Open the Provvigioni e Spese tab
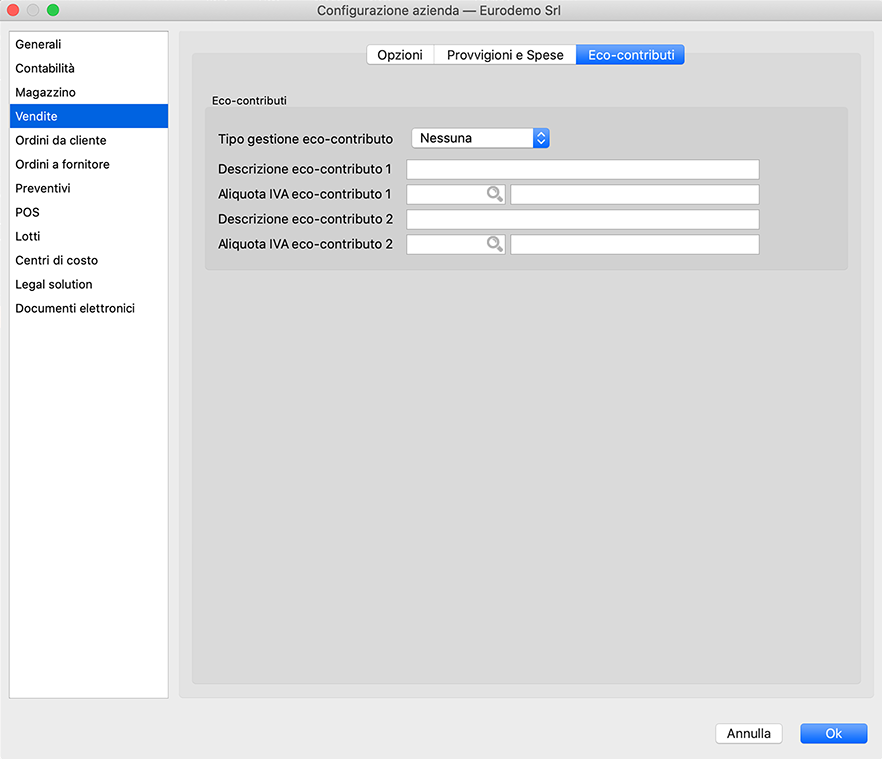Image resolution: width=882 pixels, height=759 pixels. point(505,55)
